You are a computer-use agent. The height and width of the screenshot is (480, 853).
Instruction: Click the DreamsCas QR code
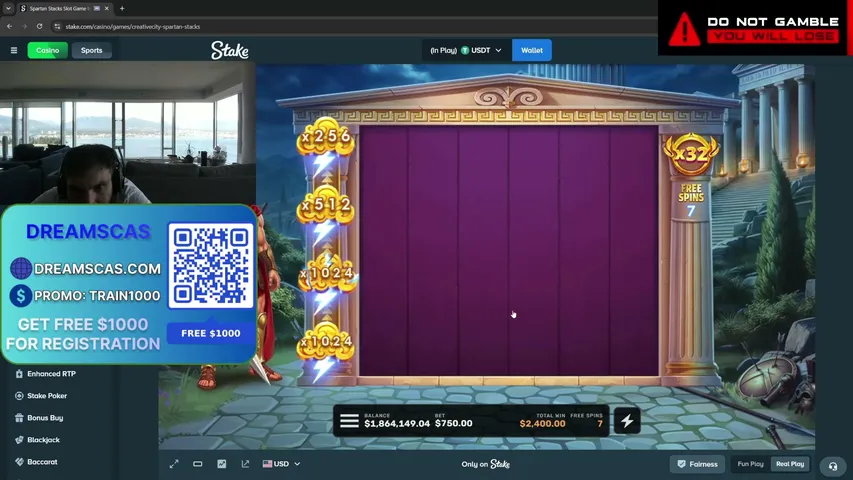click(x=211, y=265)
